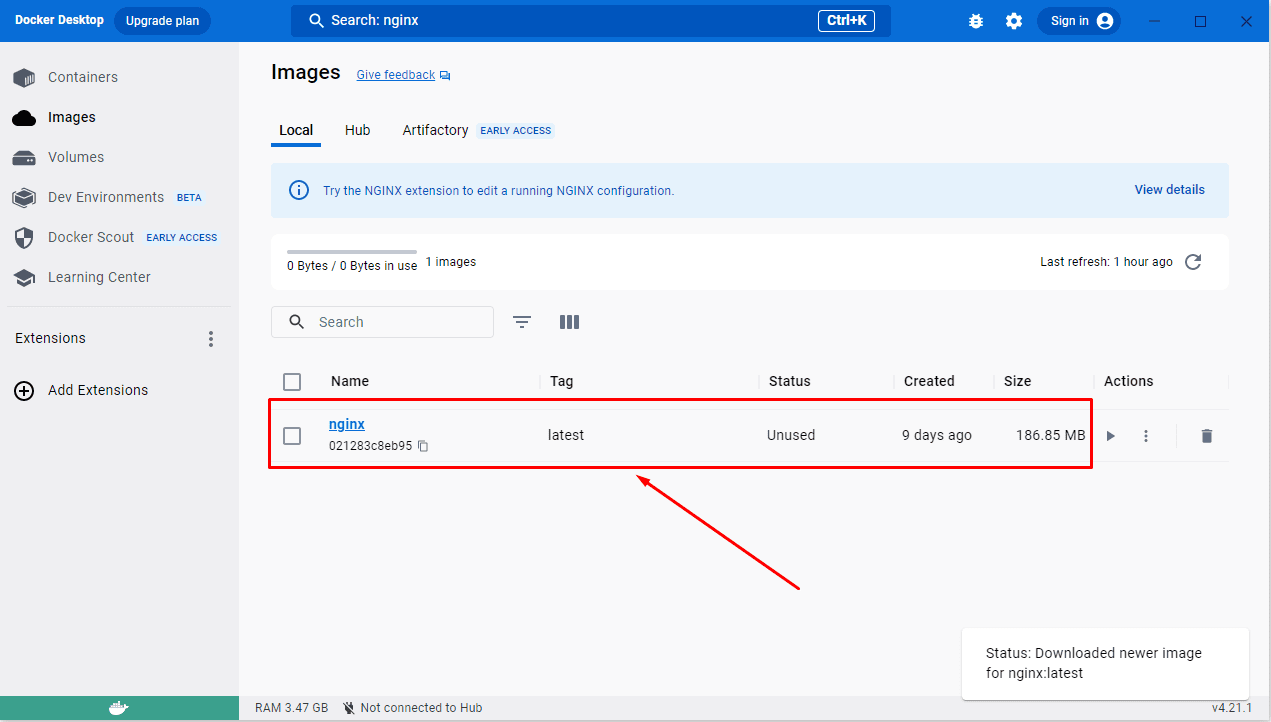
Task: Copy the image ID 021283c8eb95
Action: click(x=423, y=446)
